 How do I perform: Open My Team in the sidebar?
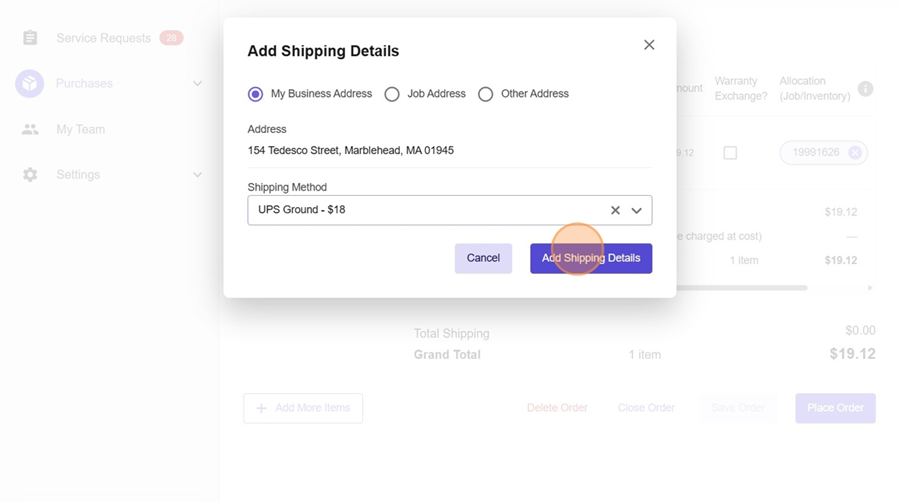click(80, 129)
